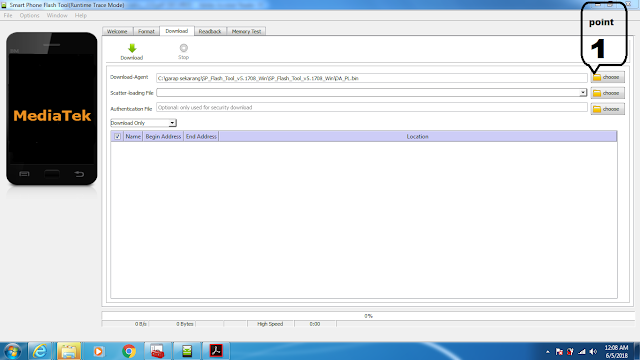
Task: Click the End Address column header
Action: [x=201, y=136]
